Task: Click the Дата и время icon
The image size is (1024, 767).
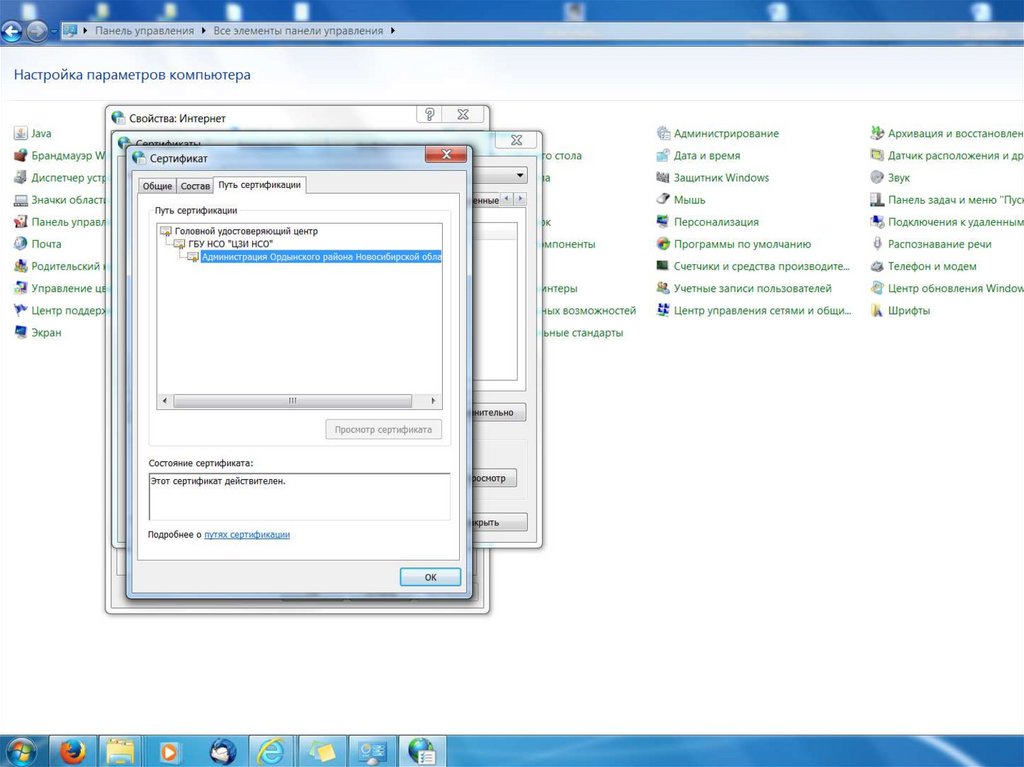Action: 663,156
